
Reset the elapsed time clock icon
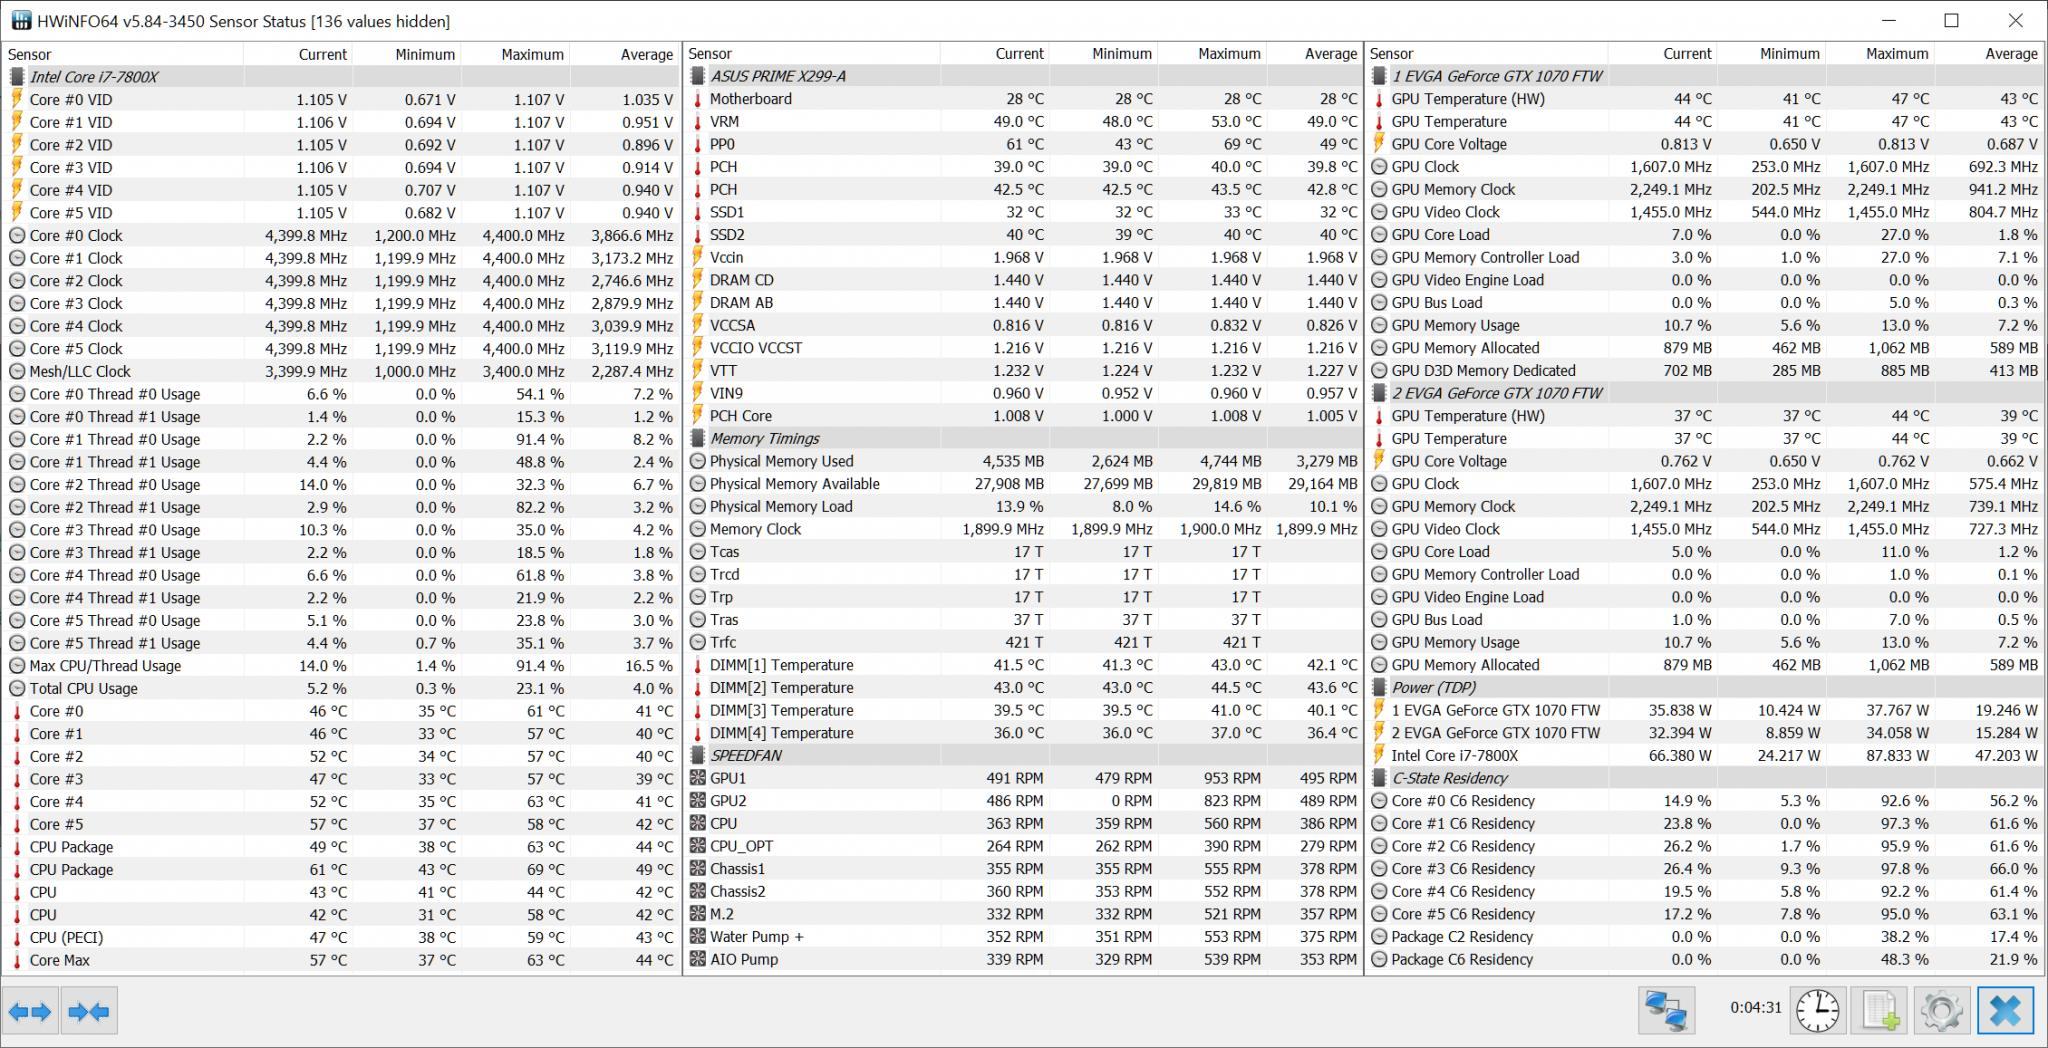coord(1817,1010)
